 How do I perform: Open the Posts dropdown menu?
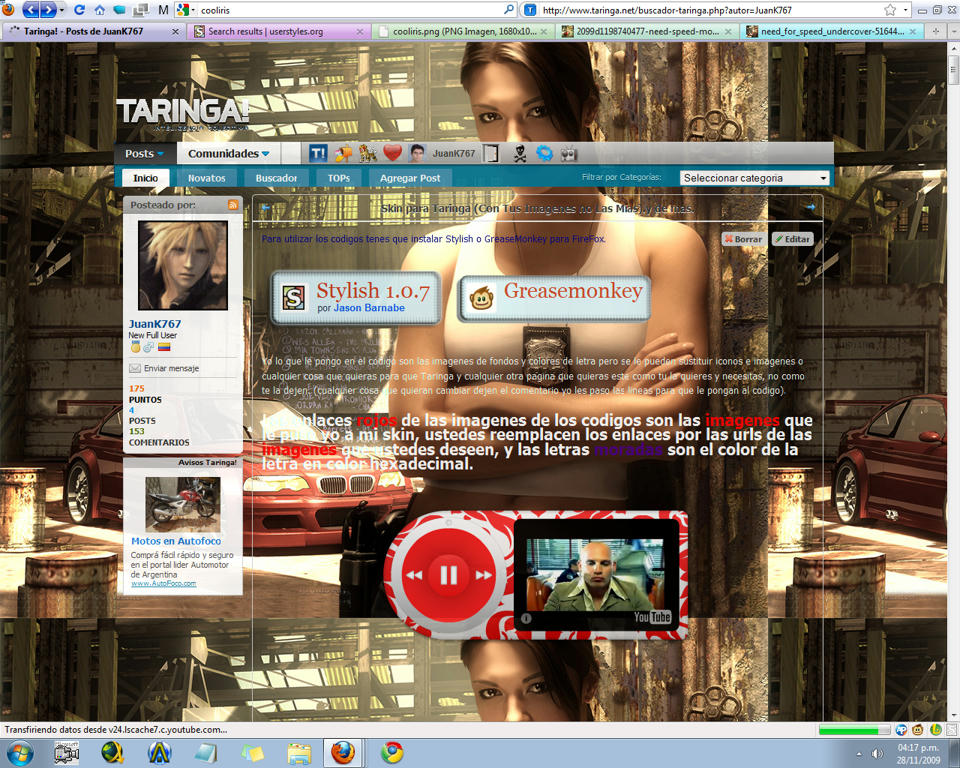click(x=144, y=153)
